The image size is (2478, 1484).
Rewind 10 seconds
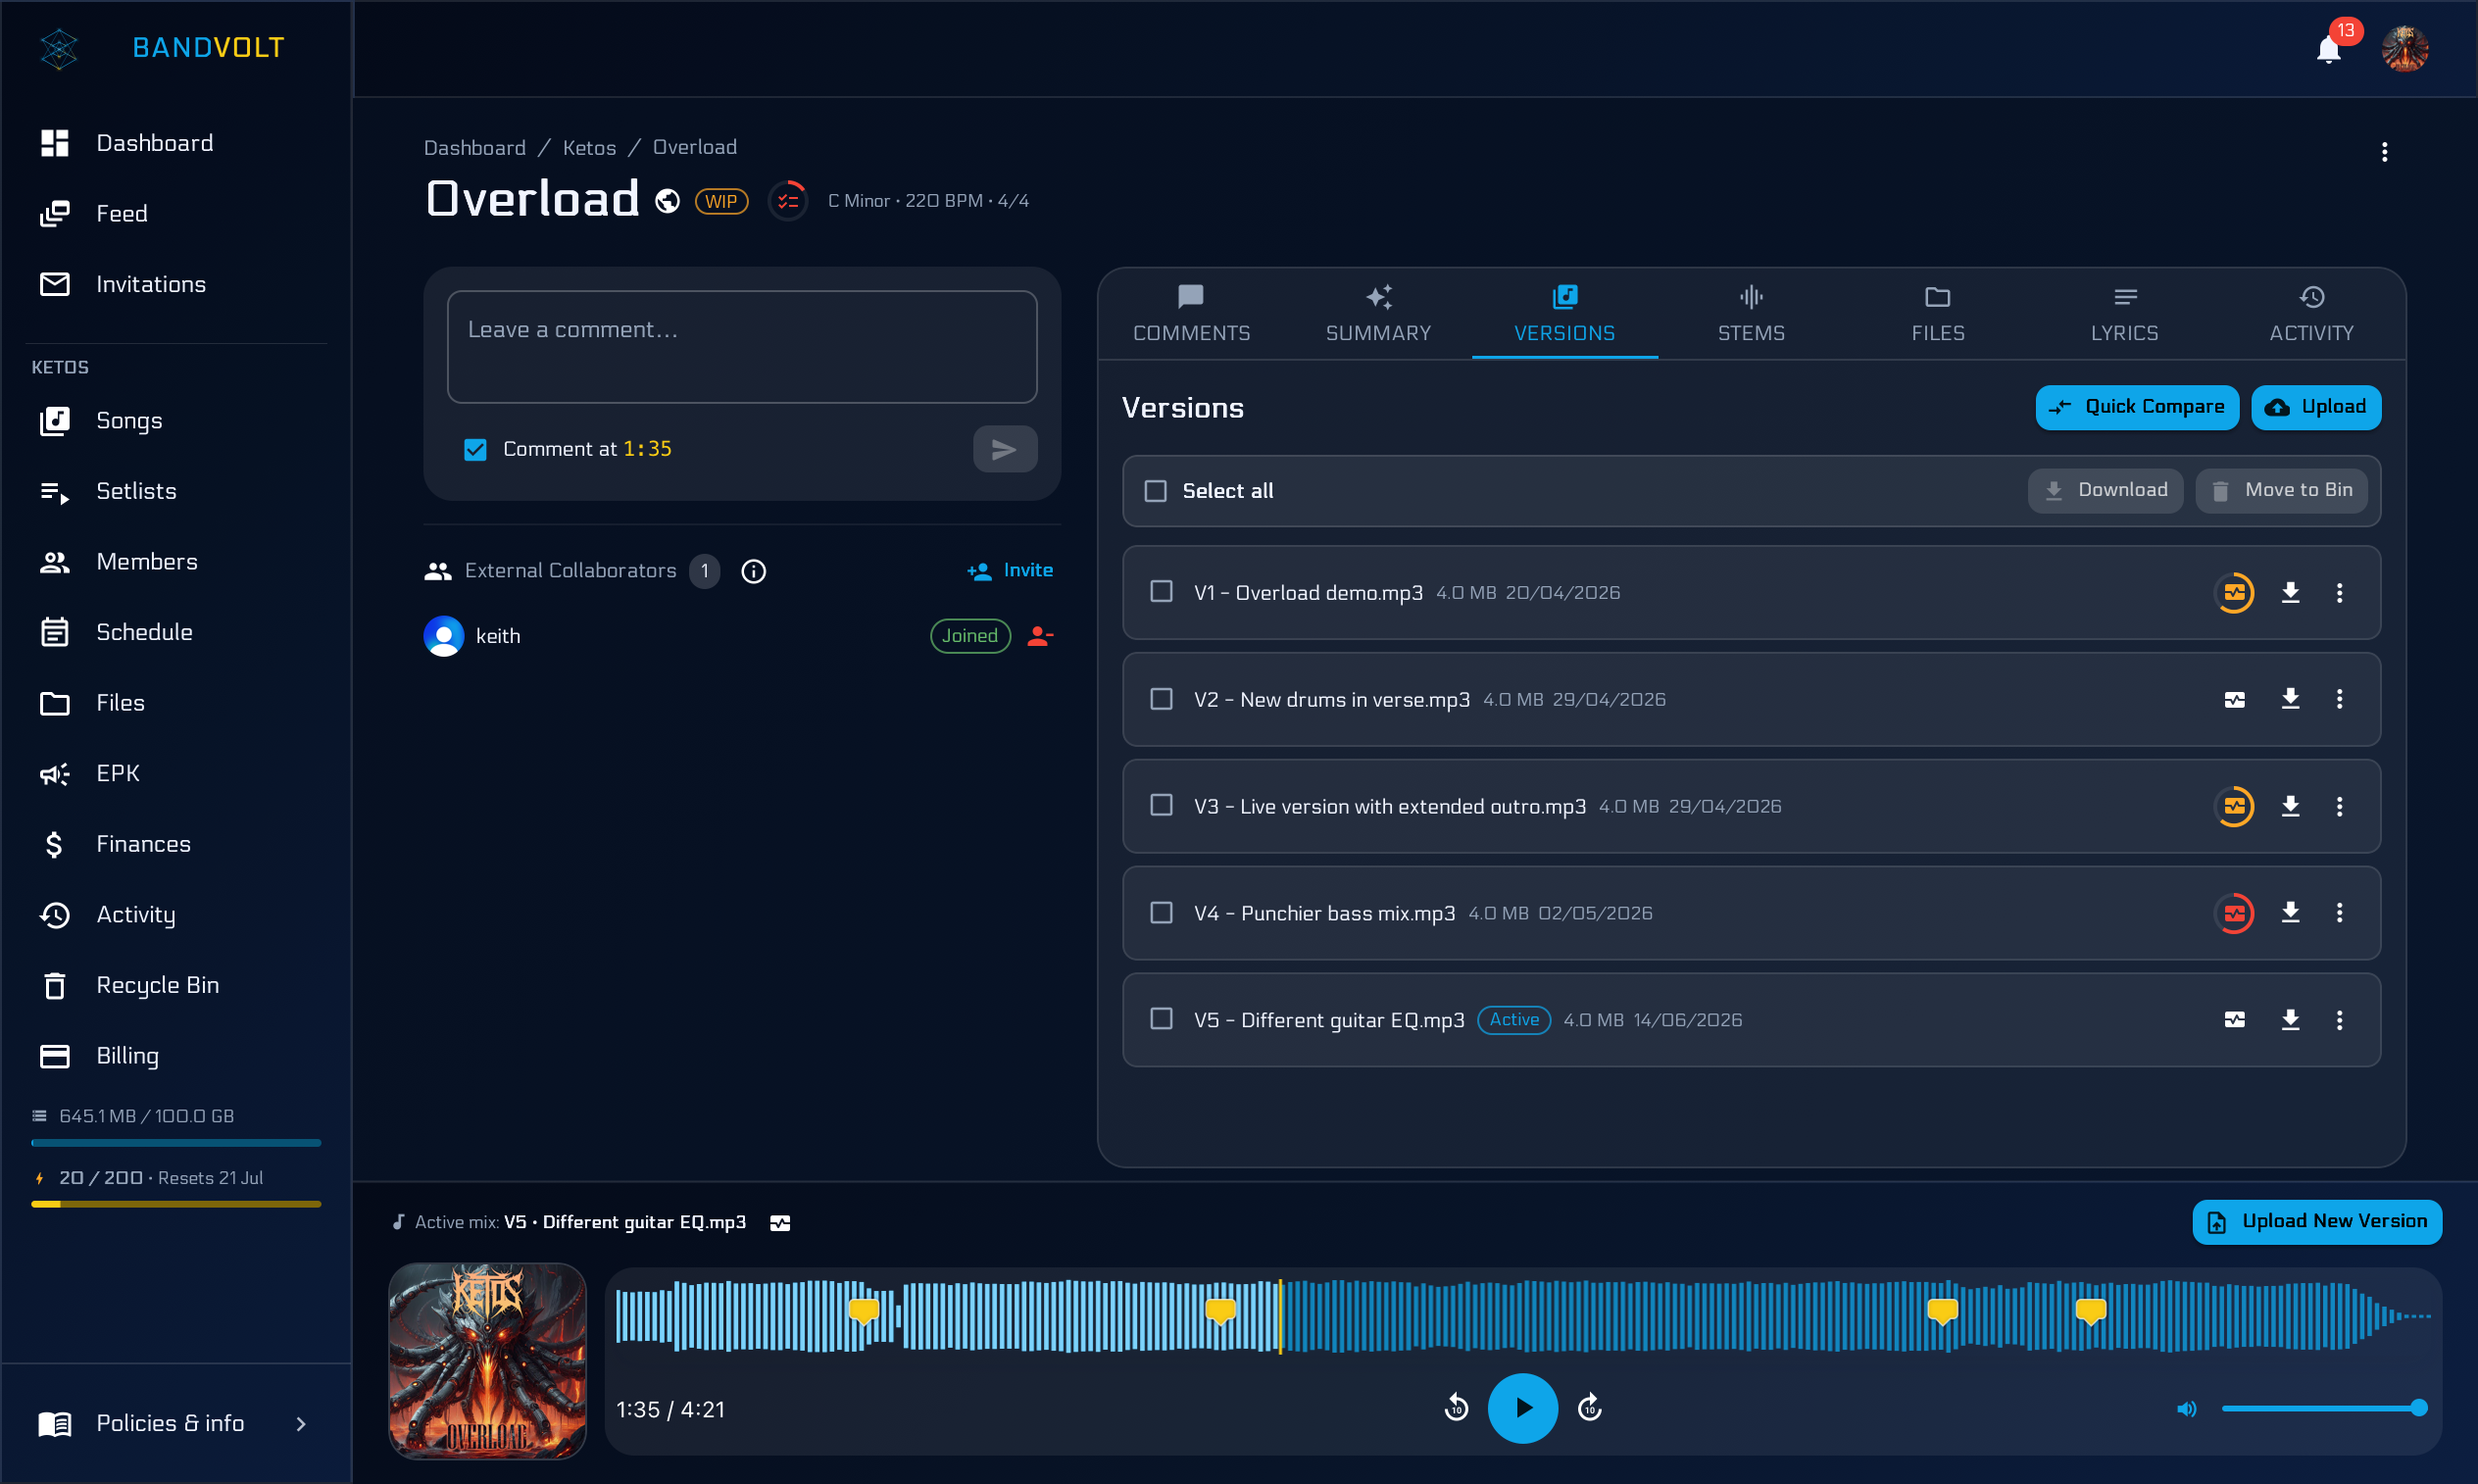(1456, 1408)
